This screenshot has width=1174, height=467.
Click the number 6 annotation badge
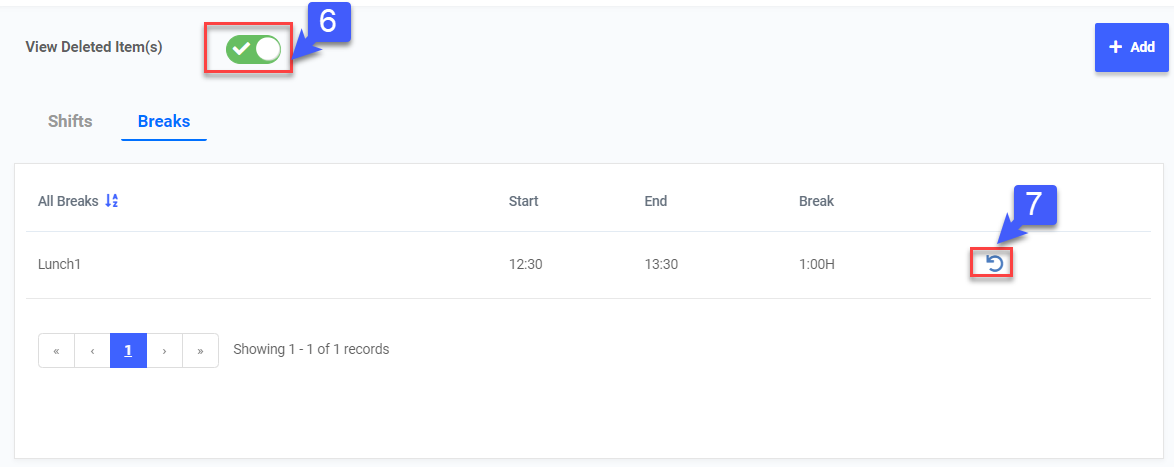(327, 23)
